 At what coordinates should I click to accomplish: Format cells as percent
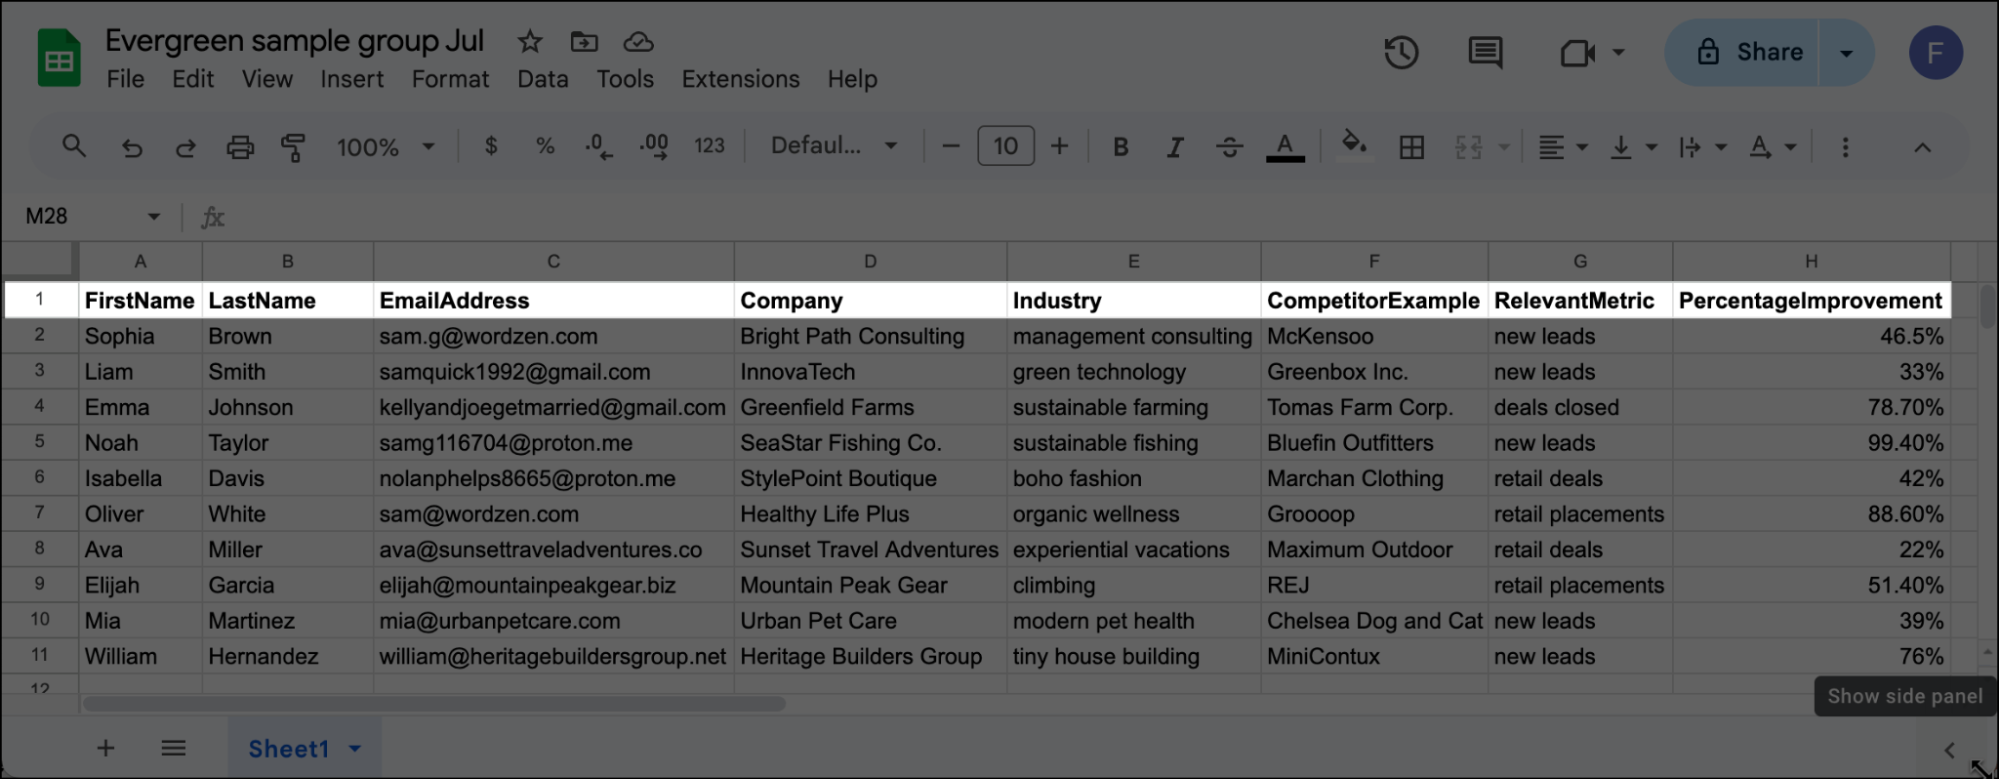(545, 146)
